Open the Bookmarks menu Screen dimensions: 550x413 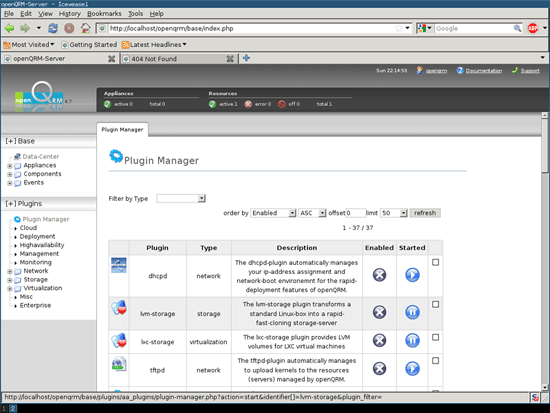[x=104, y=14]
